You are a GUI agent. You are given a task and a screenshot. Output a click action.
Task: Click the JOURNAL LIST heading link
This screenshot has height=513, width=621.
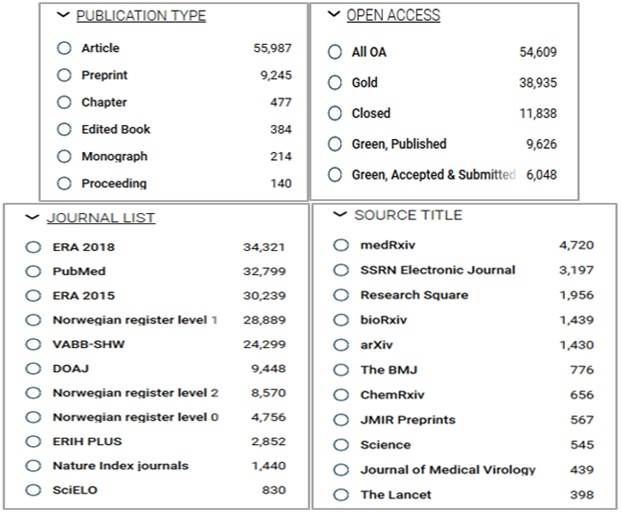pyautogui.click(x=101, y=218)
